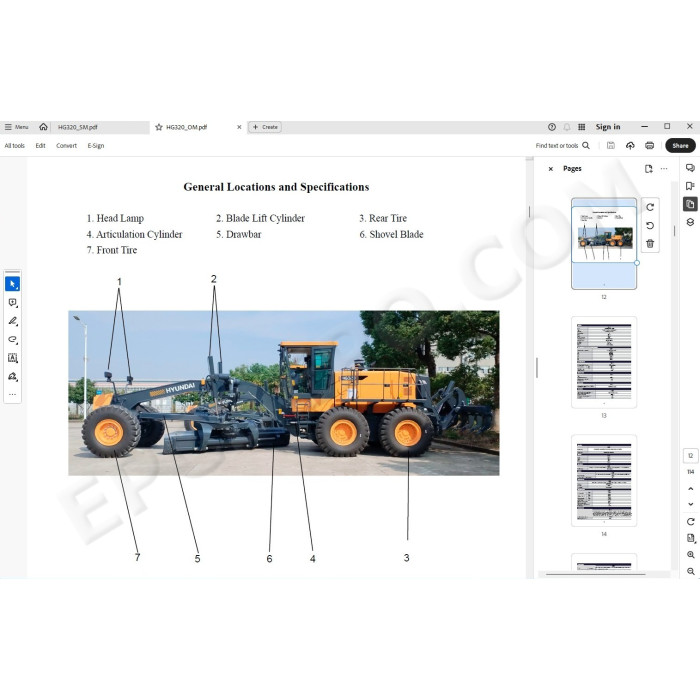Delete page 12 with trash icon
The image size is (700, 700).
[650, 244]
